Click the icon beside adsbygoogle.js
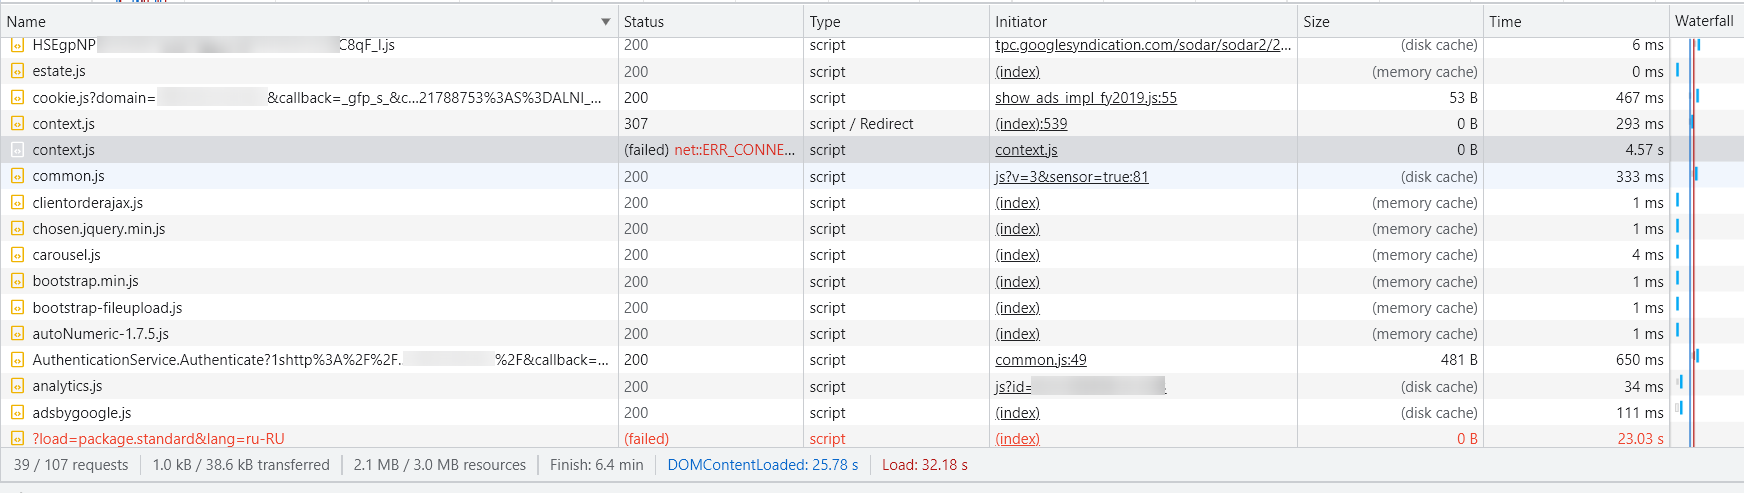Screen dimensions: 1744x493 pyautogui.click(x=17, y=412)
